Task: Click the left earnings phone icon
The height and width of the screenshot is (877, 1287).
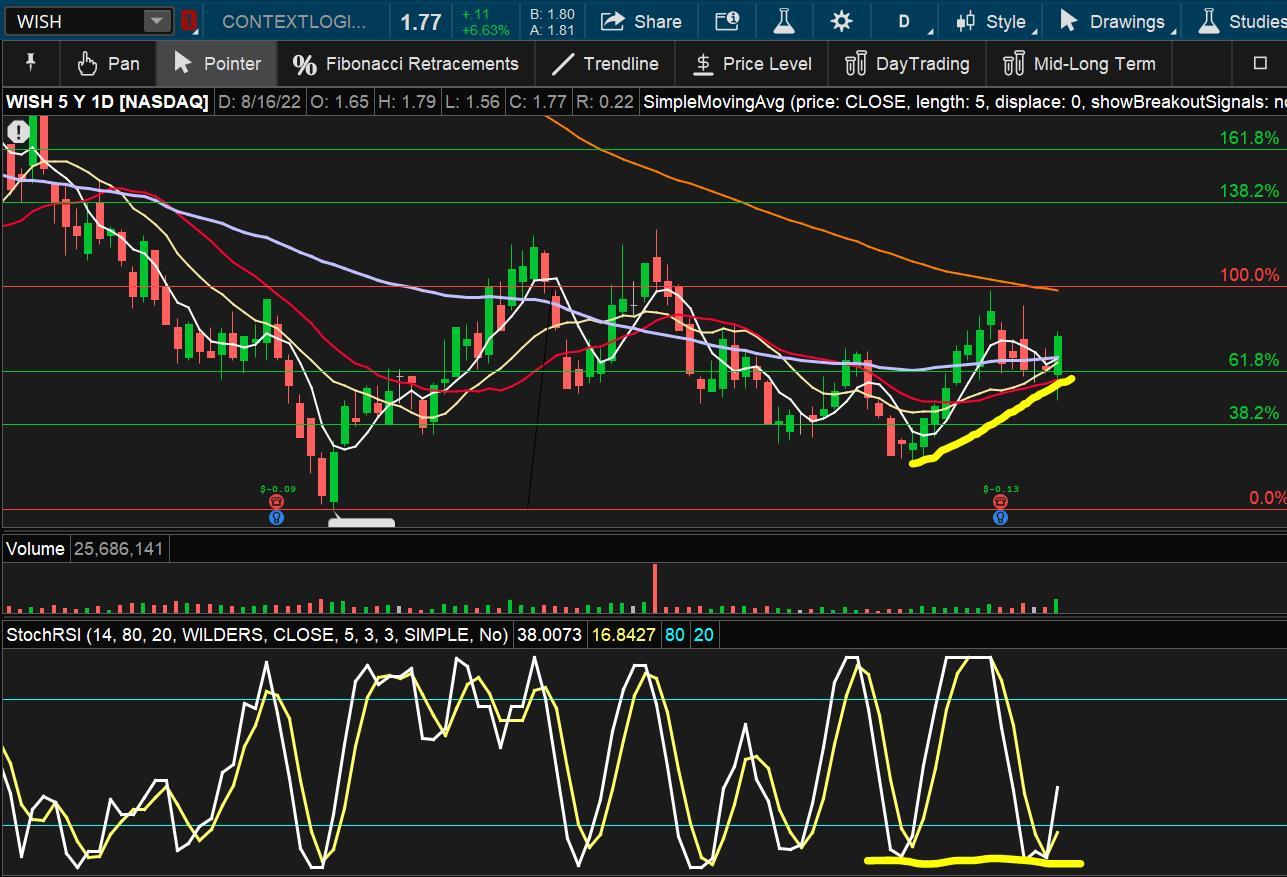Action: pyautogui.click(x=277, y=502)
